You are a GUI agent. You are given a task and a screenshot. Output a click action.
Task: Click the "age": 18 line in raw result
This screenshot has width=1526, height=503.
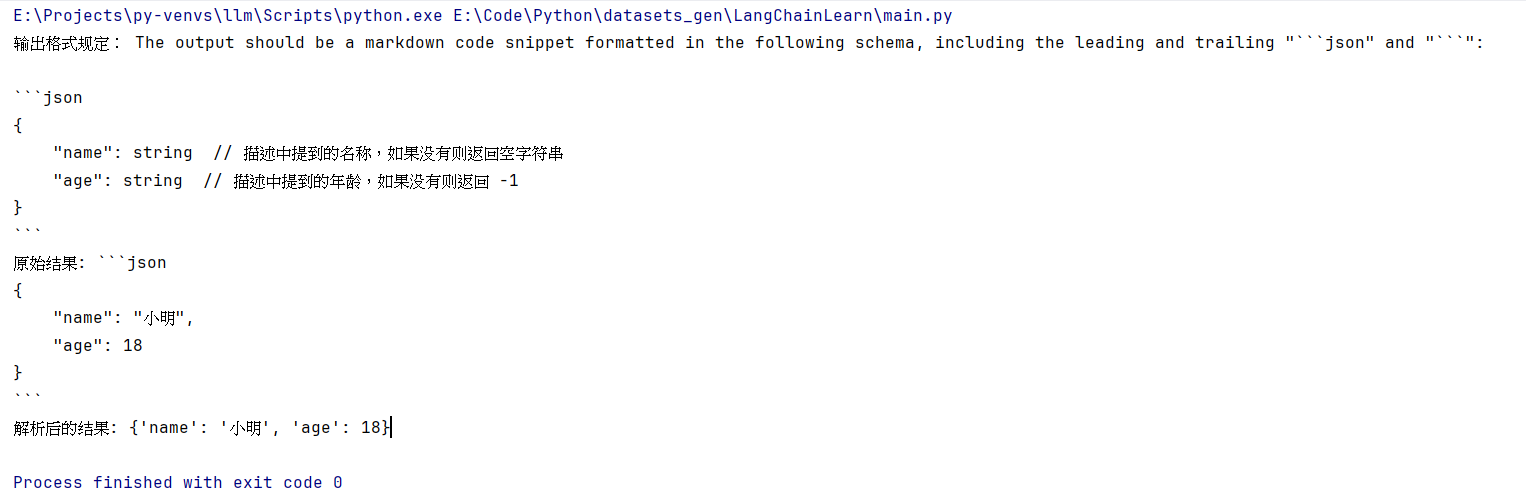tap(98, 346)
